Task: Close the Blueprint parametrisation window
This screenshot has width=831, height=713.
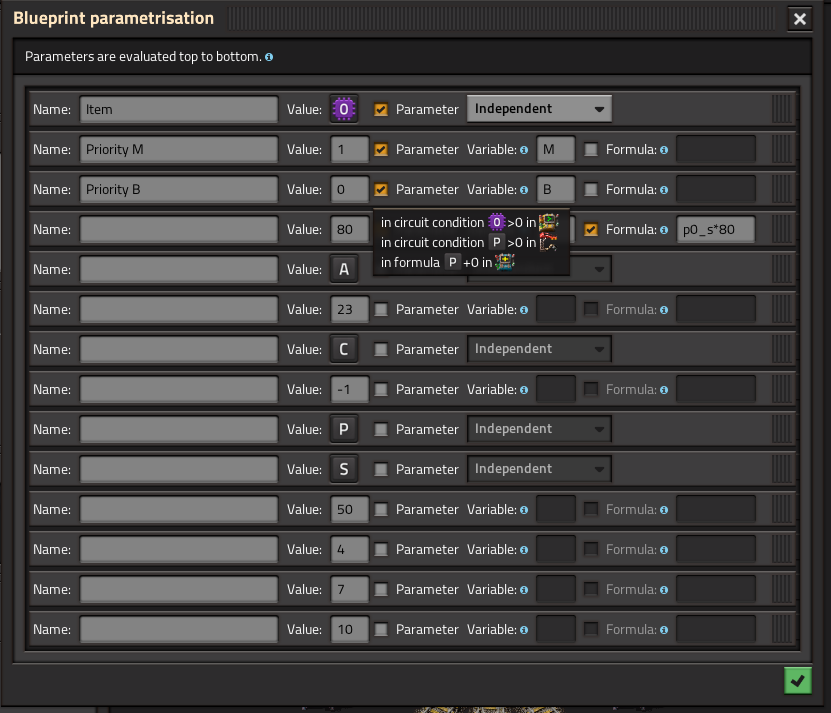Action: pyautogui.click(x=800, y=19)
